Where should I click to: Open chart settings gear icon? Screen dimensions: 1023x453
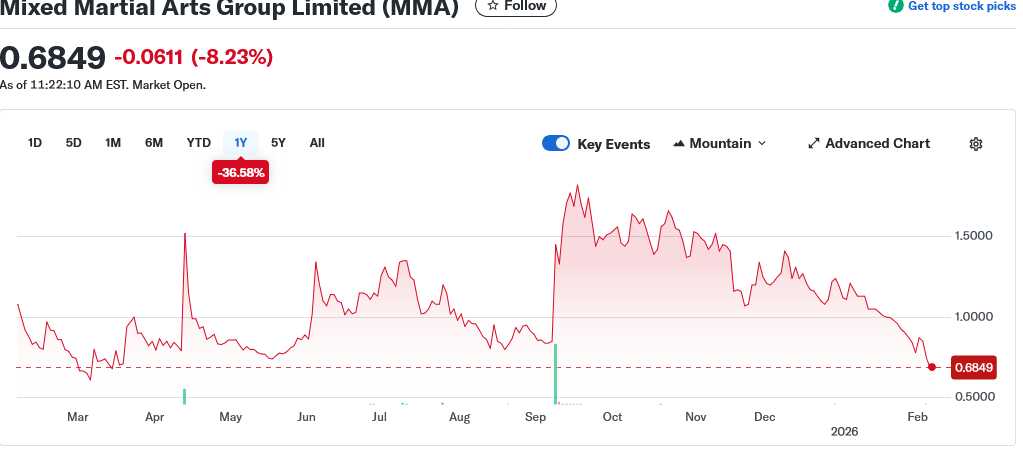click(x=975, y=144)
